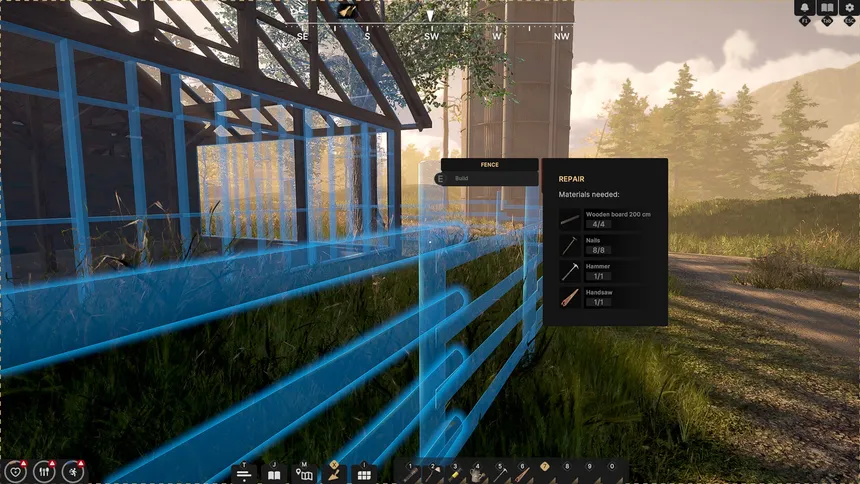The height and width of the screenshot is (484, 860).
Task: Open the settings gear icon
Action: (850, 8)
